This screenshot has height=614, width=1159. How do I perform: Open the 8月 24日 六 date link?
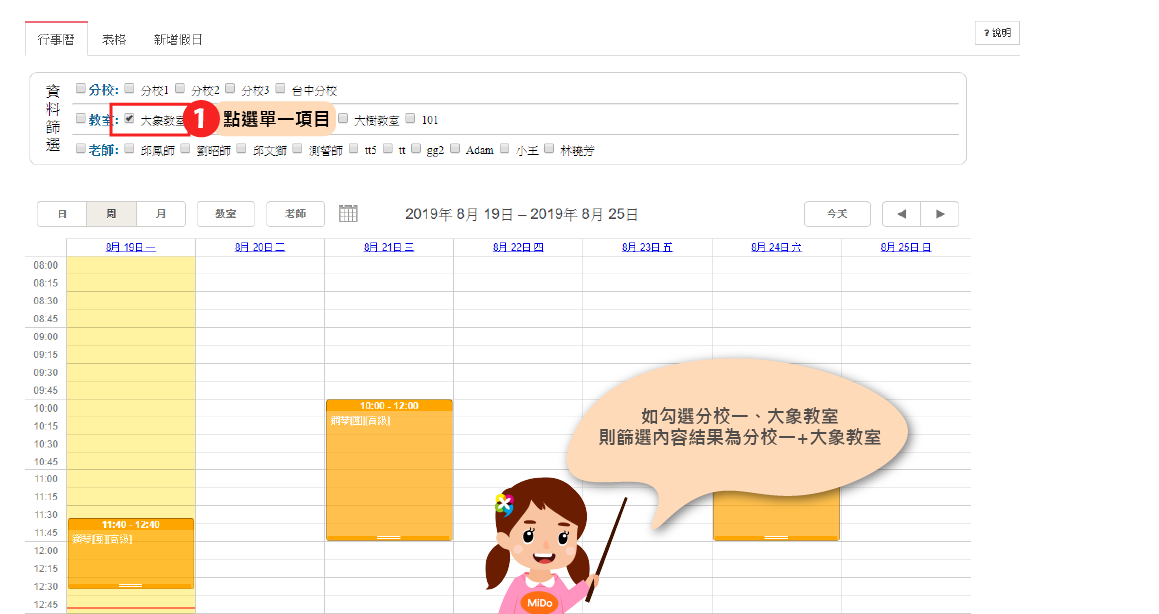click(776, 247)
